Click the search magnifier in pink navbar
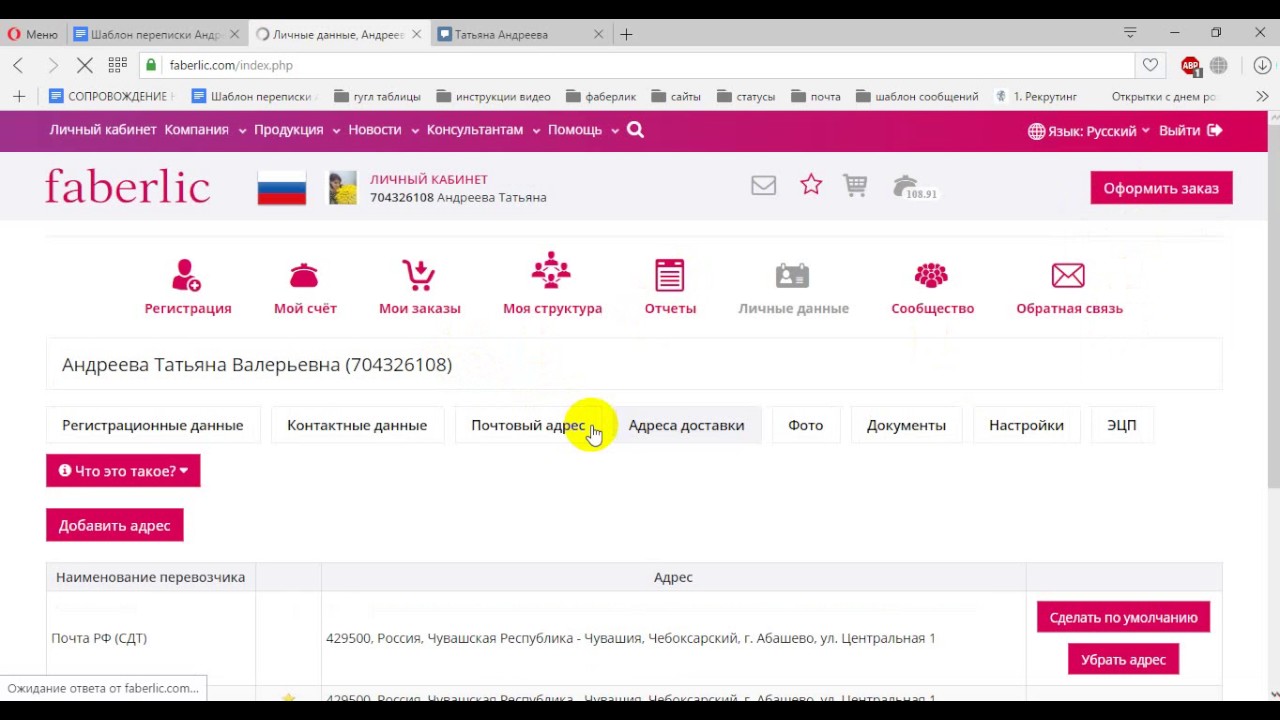 (x=635, y=130)
